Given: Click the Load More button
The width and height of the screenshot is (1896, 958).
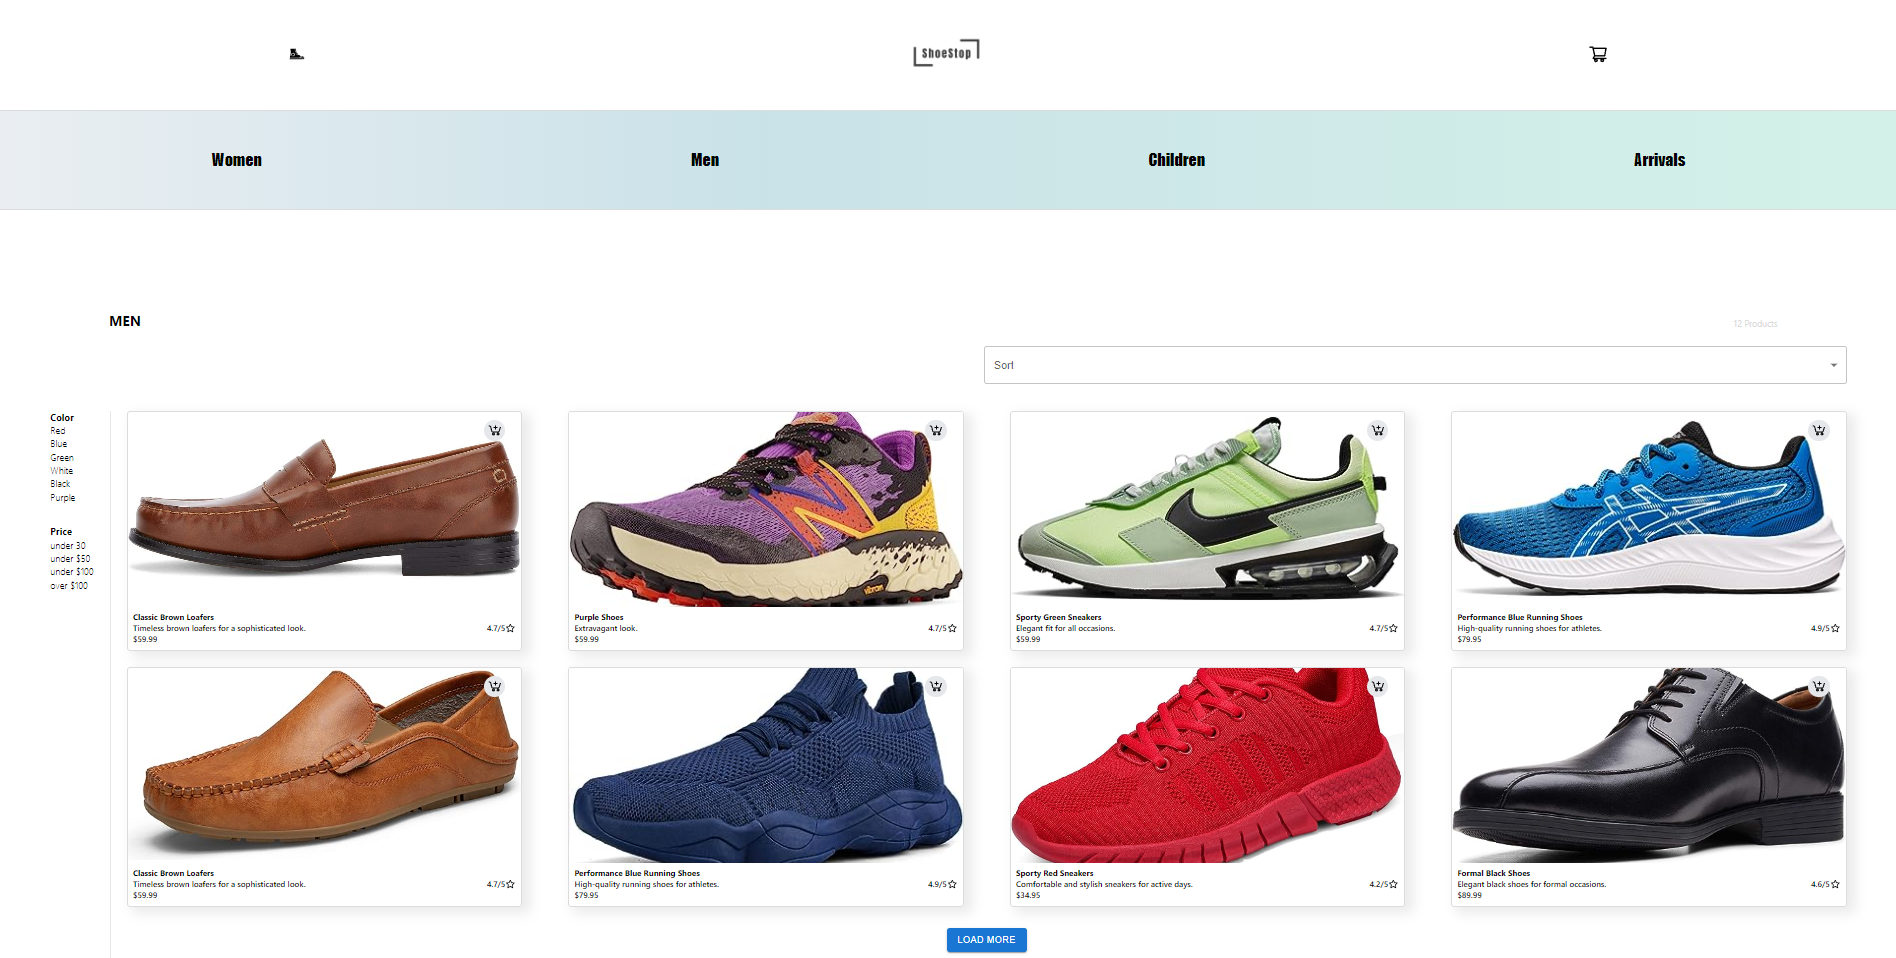Looking at the screenshot, I should coord(986,939).
